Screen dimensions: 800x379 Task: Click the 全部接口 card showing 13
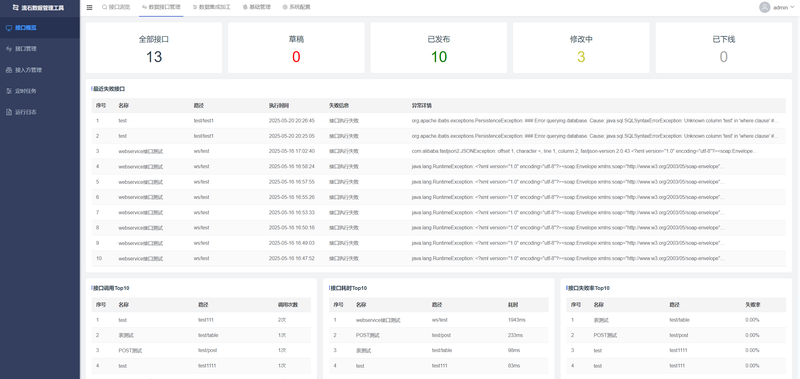point(154,48)
